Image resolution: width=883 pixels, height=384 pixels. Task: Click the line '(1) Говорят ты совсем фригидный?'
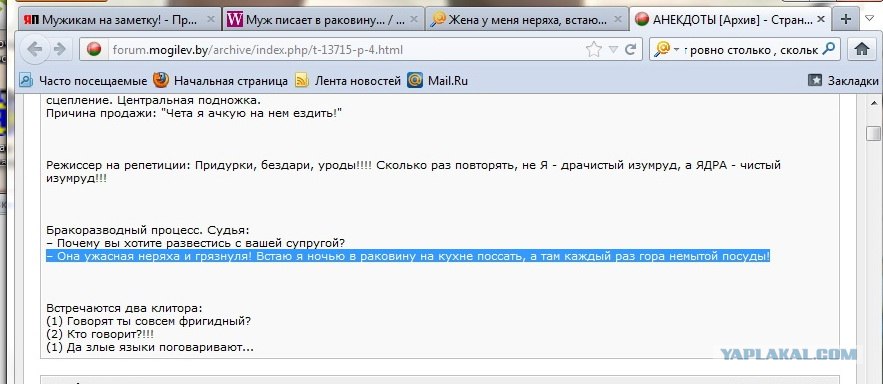click(148, 322)
